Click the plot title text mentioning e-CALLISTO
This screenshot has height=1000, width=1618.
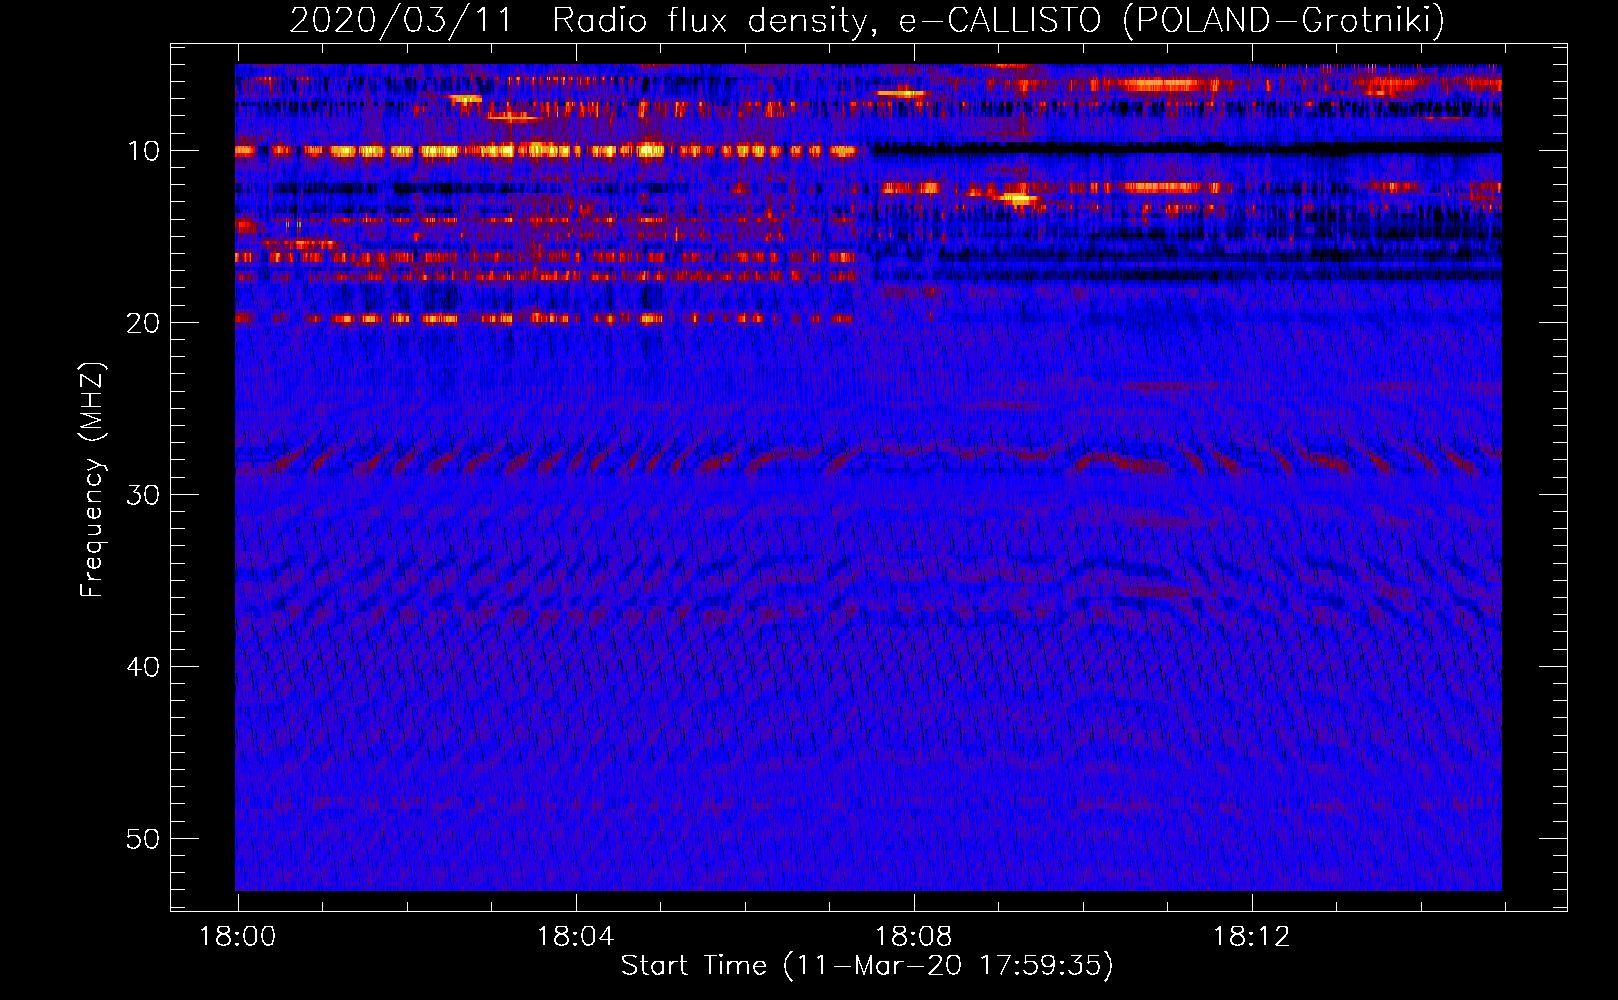867,20
